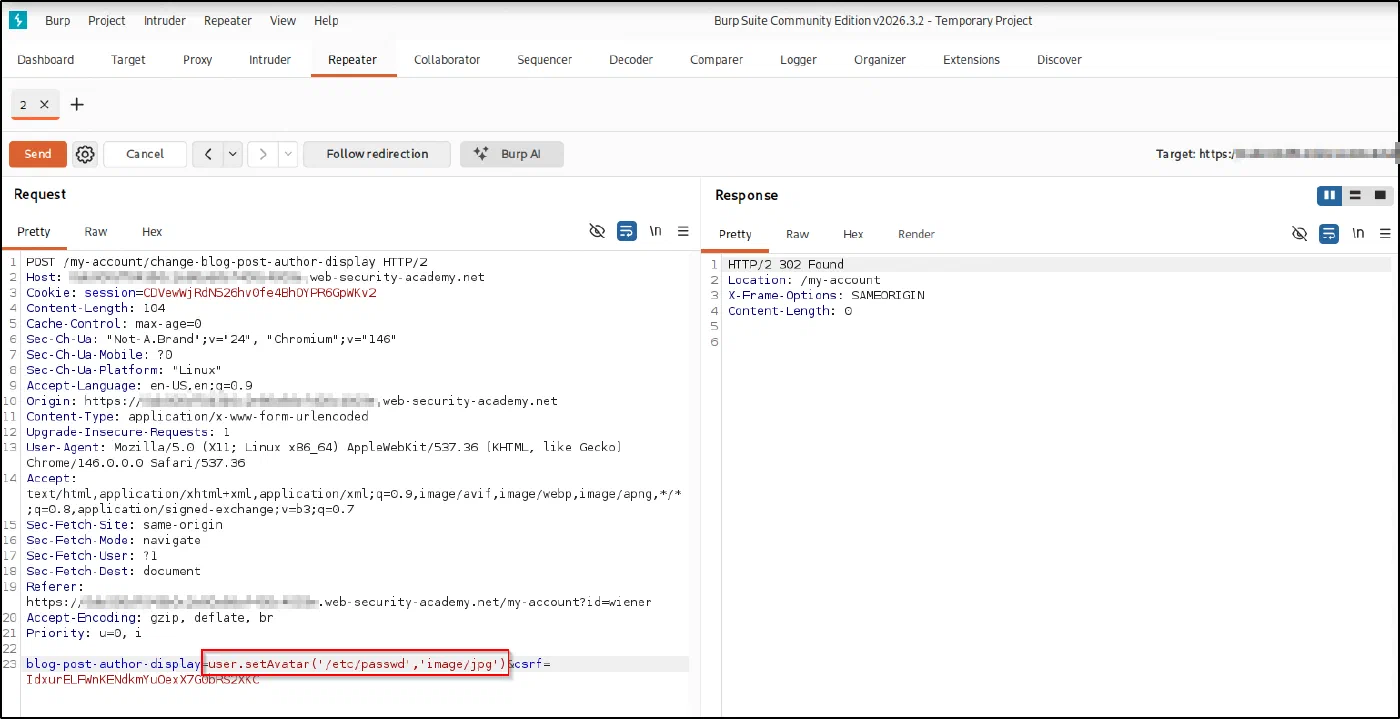Select side-by-side split layout icon
1400x719 pixels.
click(x=1329, y=195)
